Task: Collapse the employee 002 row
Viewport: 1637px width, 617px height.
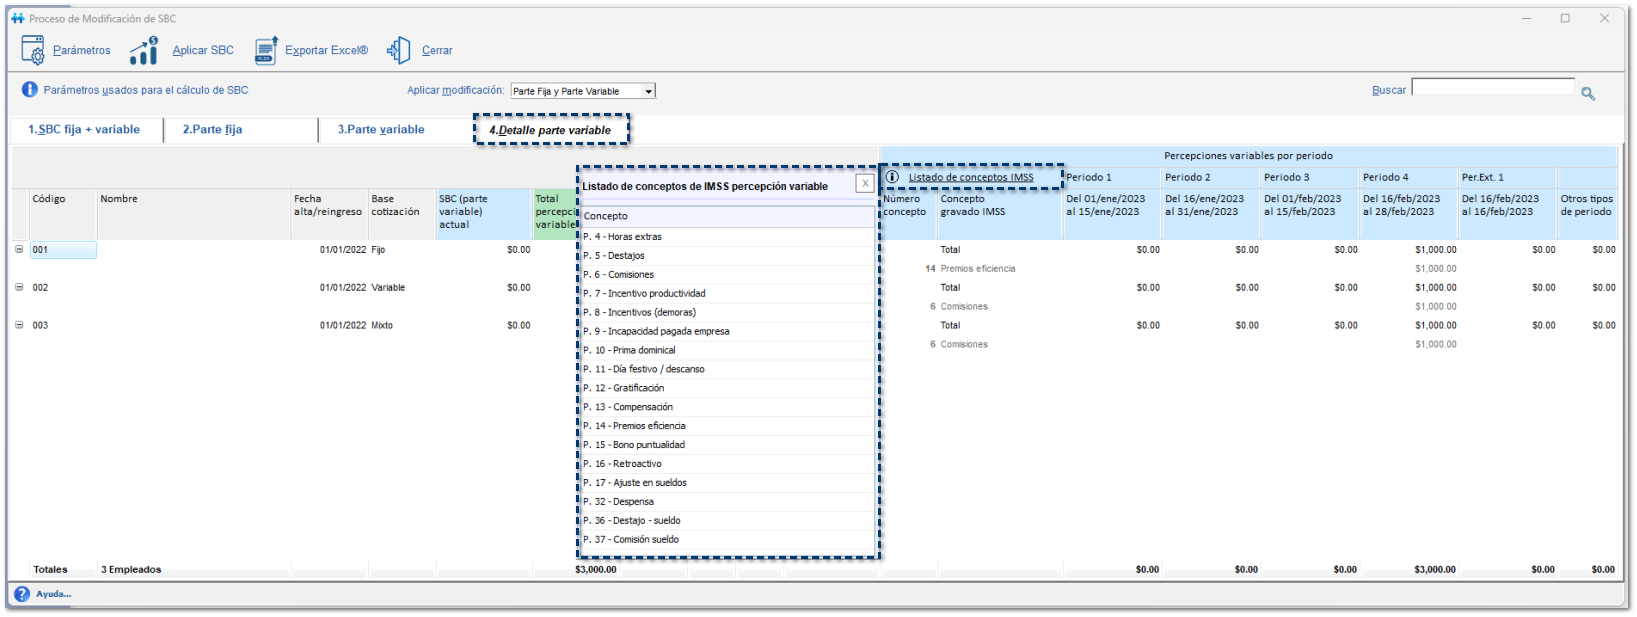Action: (x=19, y=287)
